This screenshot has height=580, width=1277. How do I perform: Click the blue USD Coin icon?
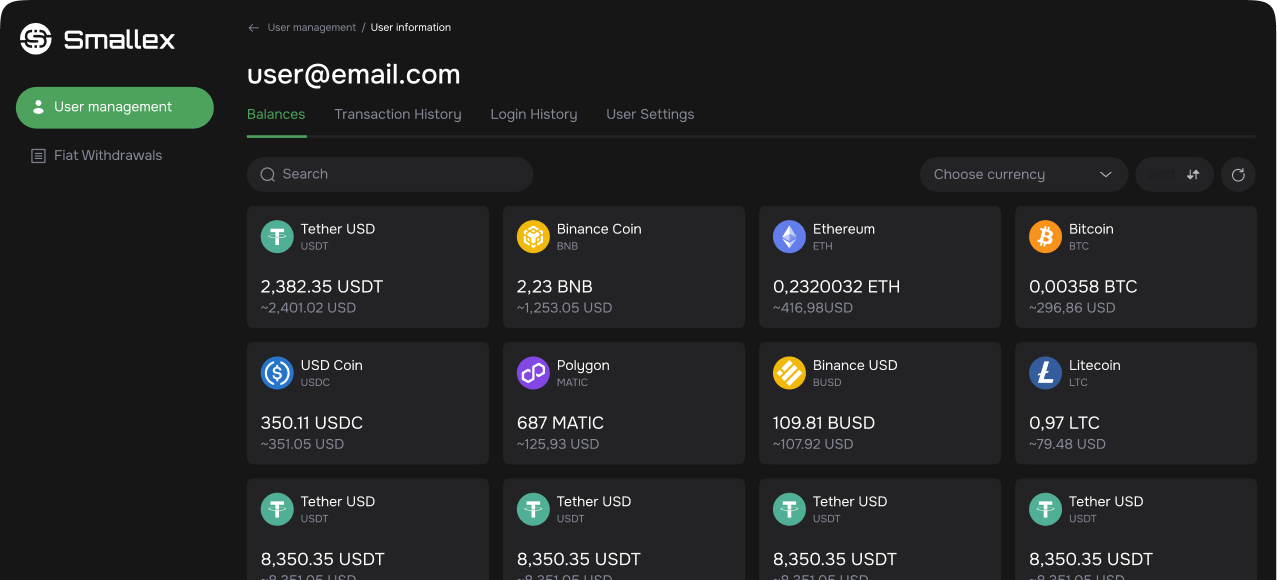tap(277, 373)
